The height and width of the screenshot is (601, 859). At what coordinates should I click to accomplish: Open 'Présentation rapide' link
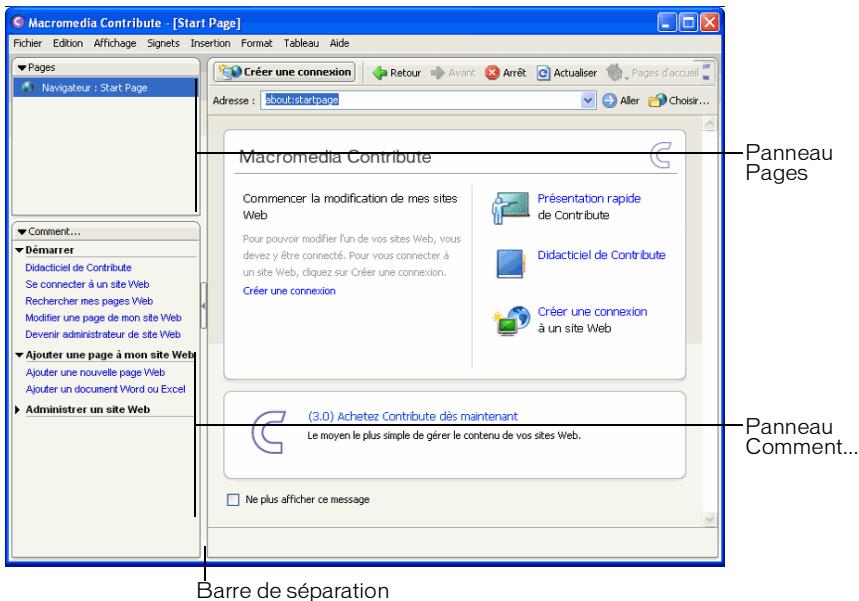[x=589, y=198]
